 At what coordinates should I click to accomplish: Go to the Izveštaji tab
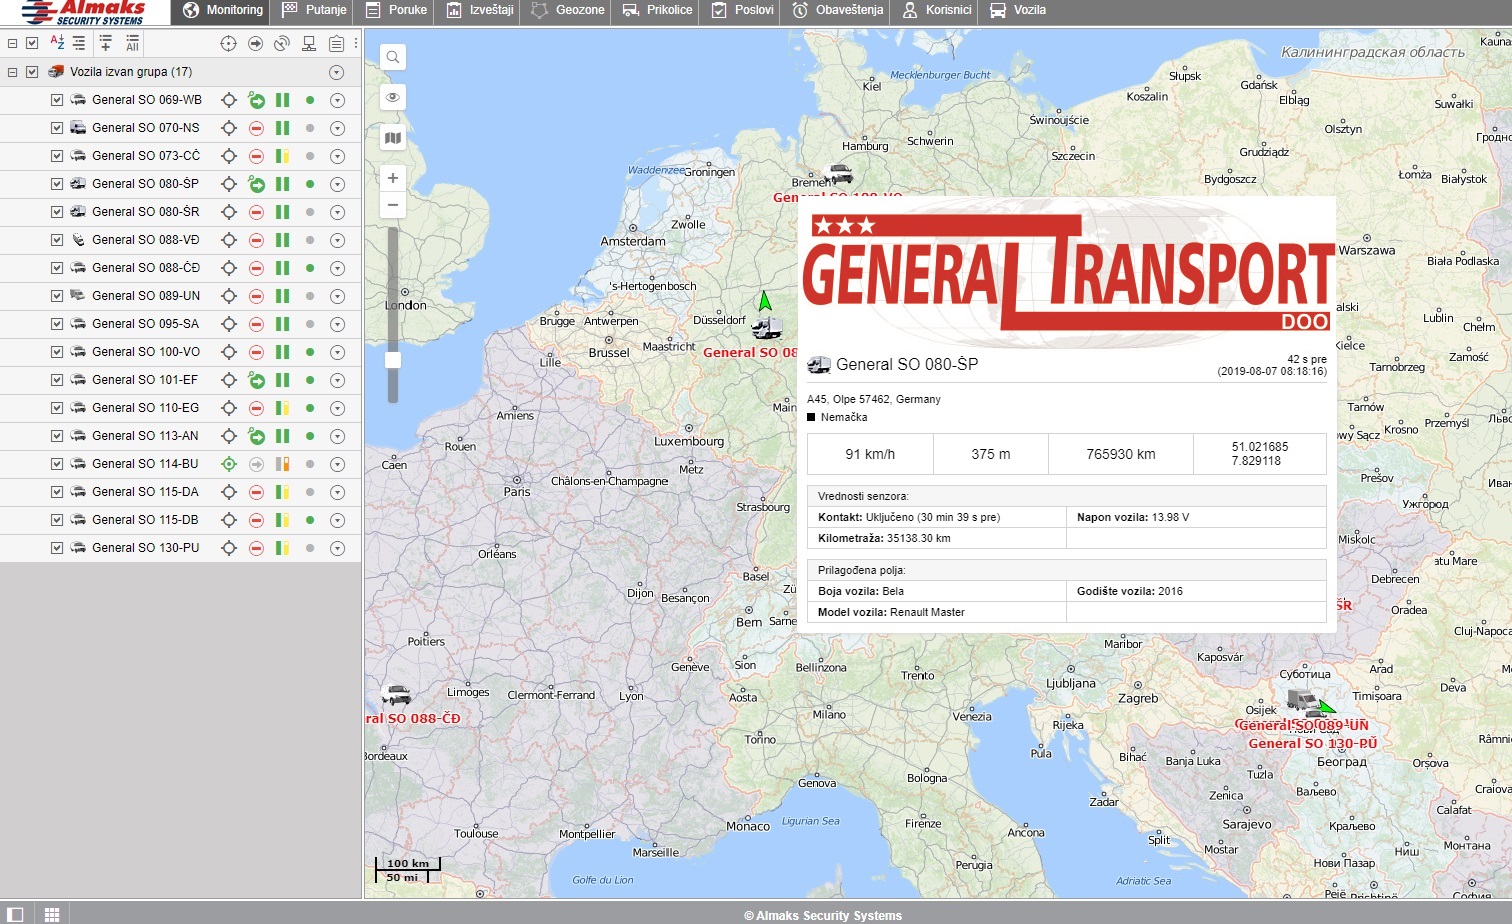tap(480, 10)
